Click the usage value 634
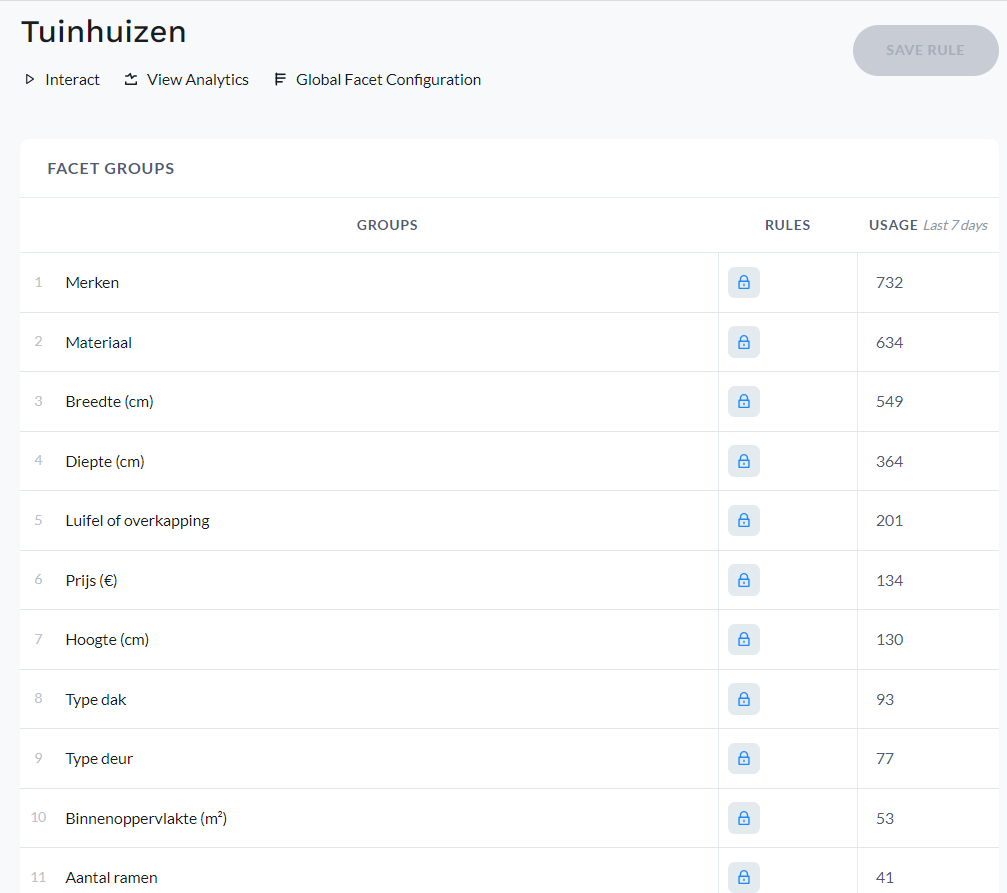 889,342
